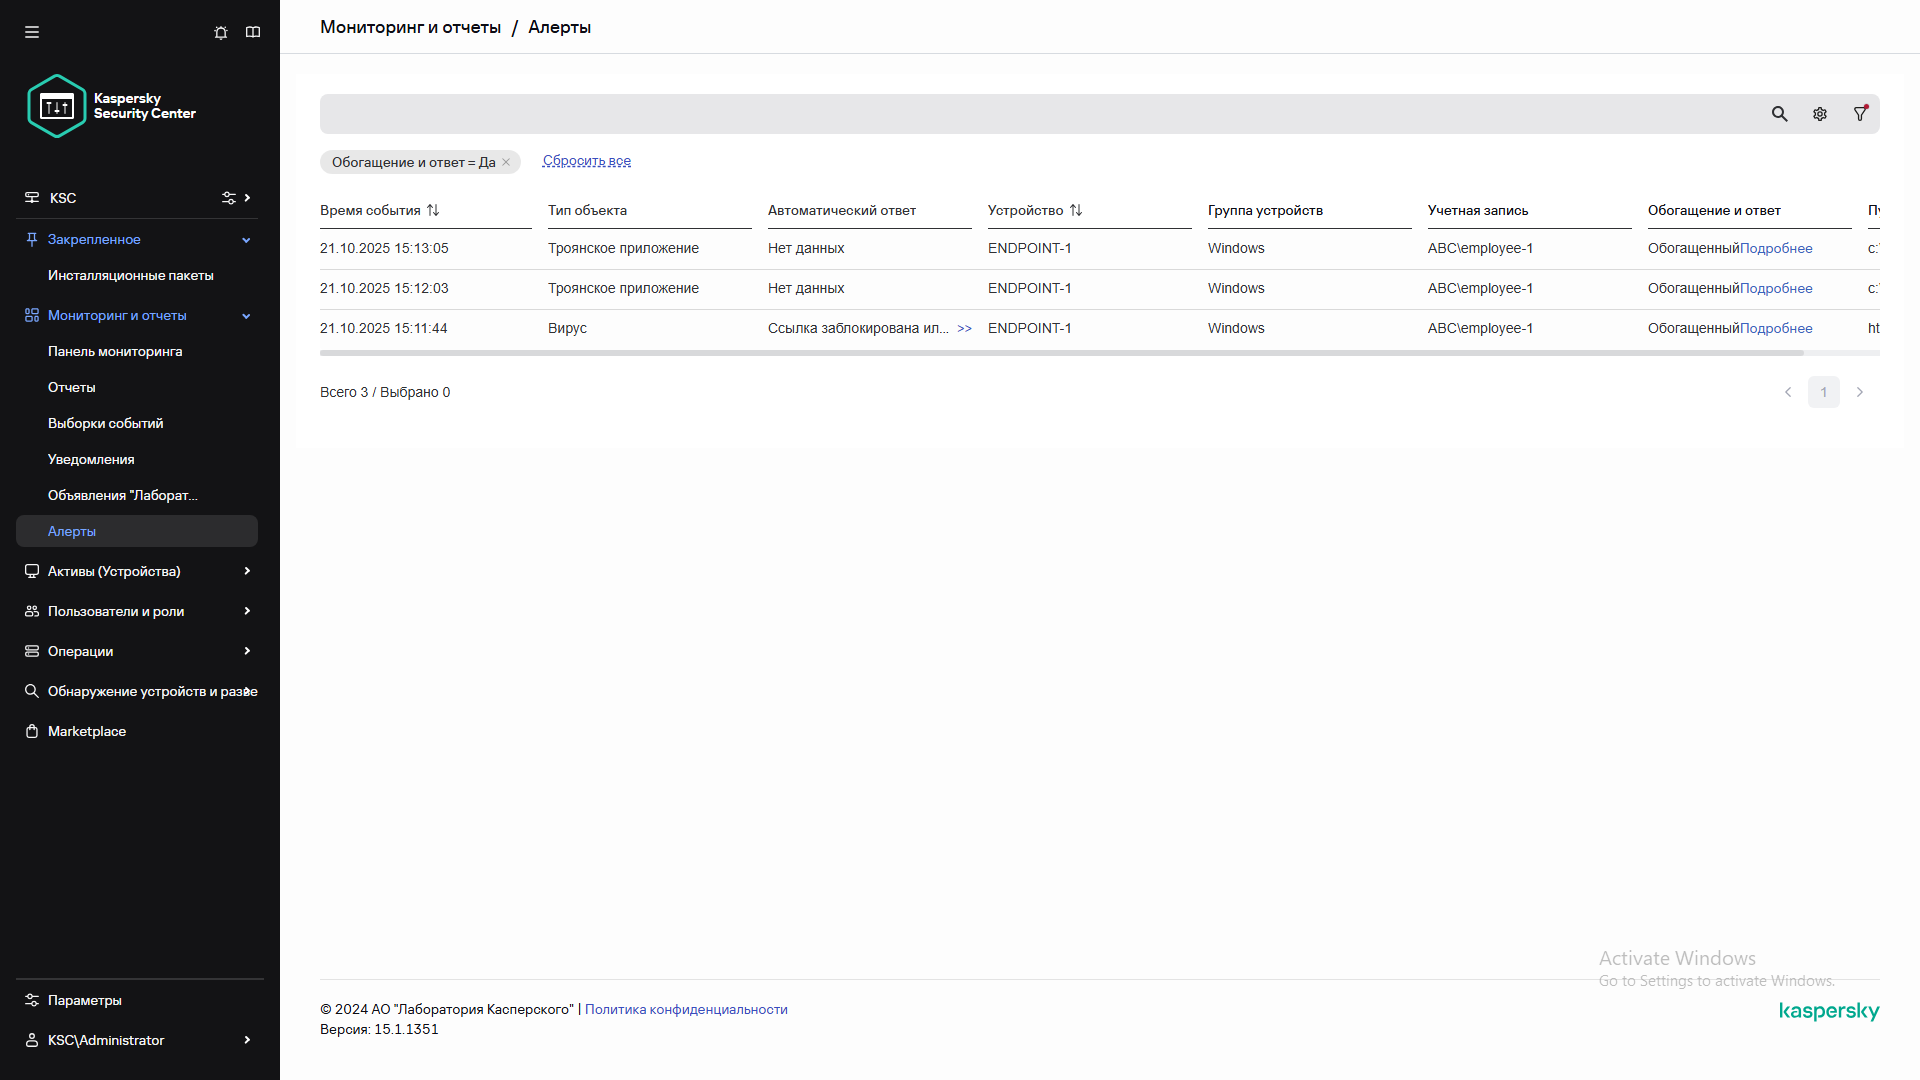Open Выборки событий in the sidebar
The image size is (1920, 1080).
pyautogui.click(x=105, y=423)
